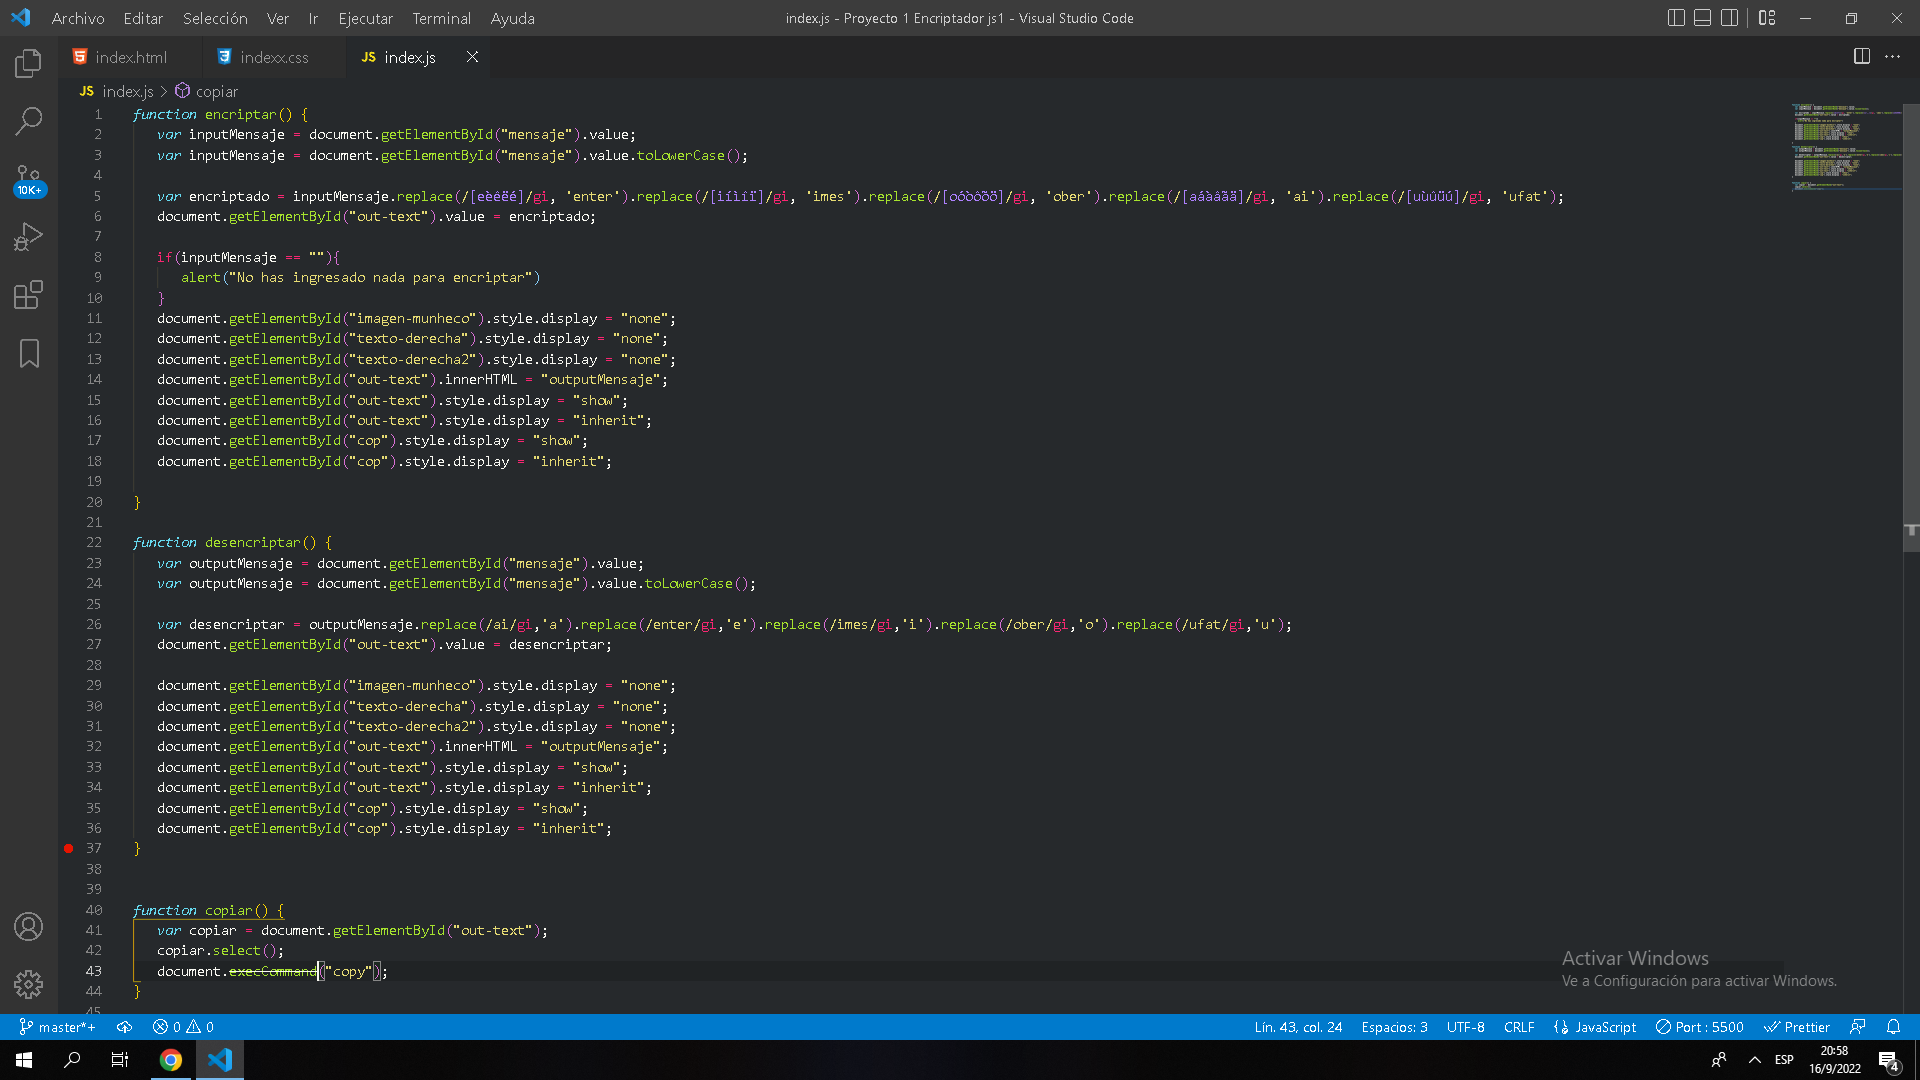Open Task View in the taskbar
This screenshot has height=1080, width=1920.
(x=120, y=1060)
